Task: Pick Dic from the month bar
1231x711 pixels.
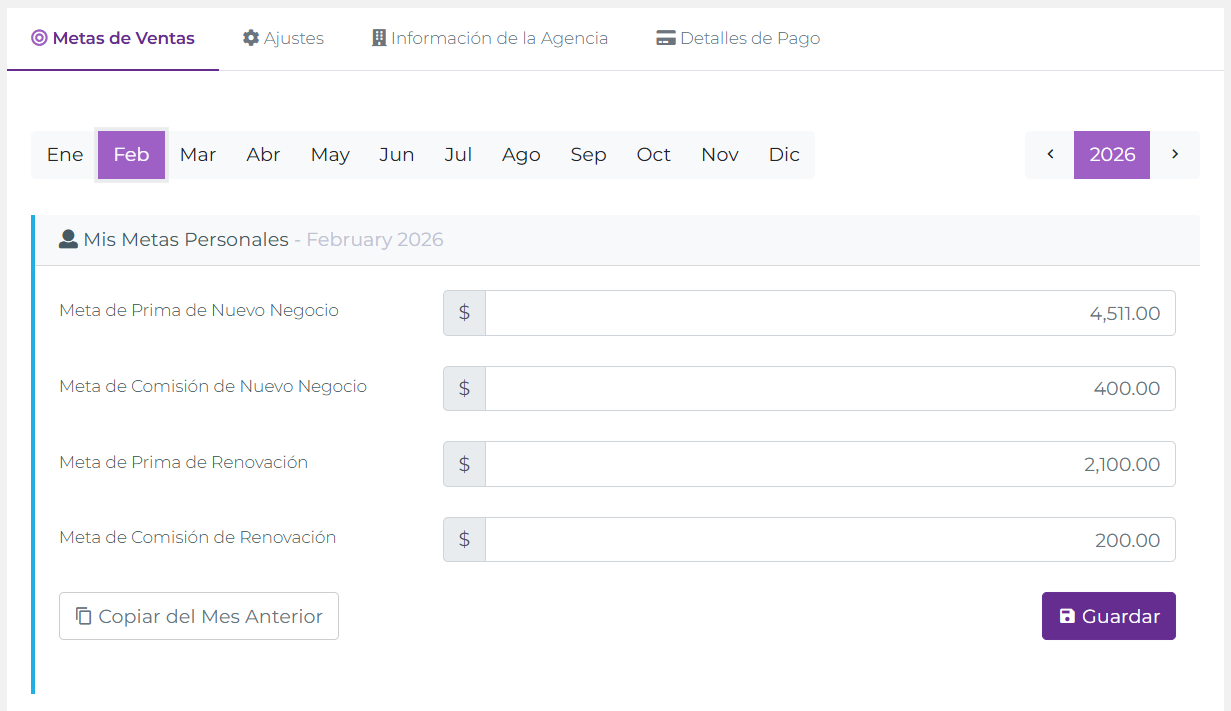Action: pos(784,155)
